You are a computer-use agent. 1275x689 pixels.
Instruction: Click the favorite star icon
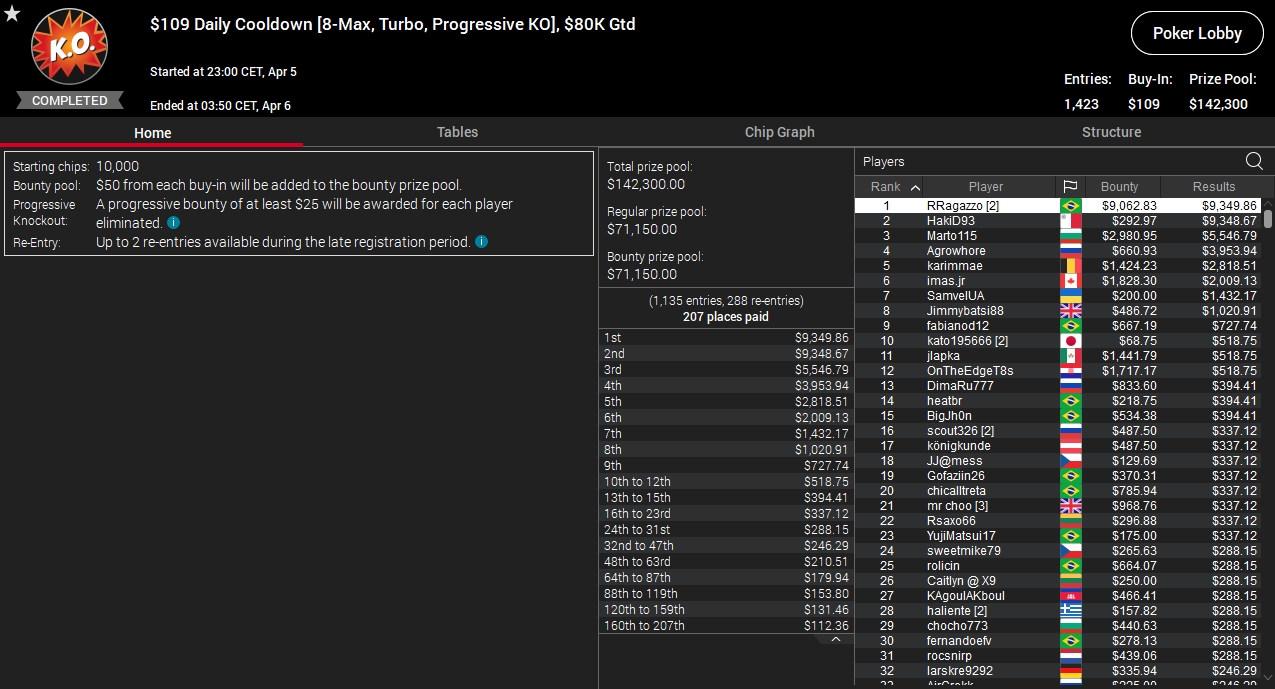coord(12,13)
